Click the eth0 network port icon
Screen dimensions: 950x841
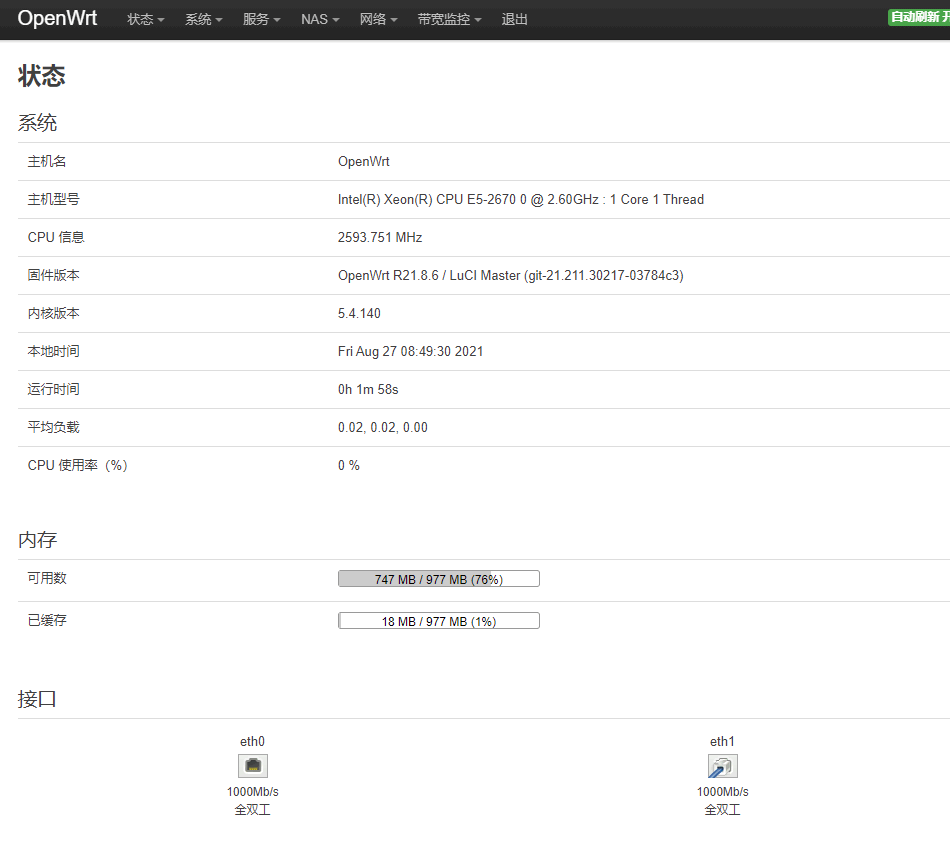tap(253, 766)
